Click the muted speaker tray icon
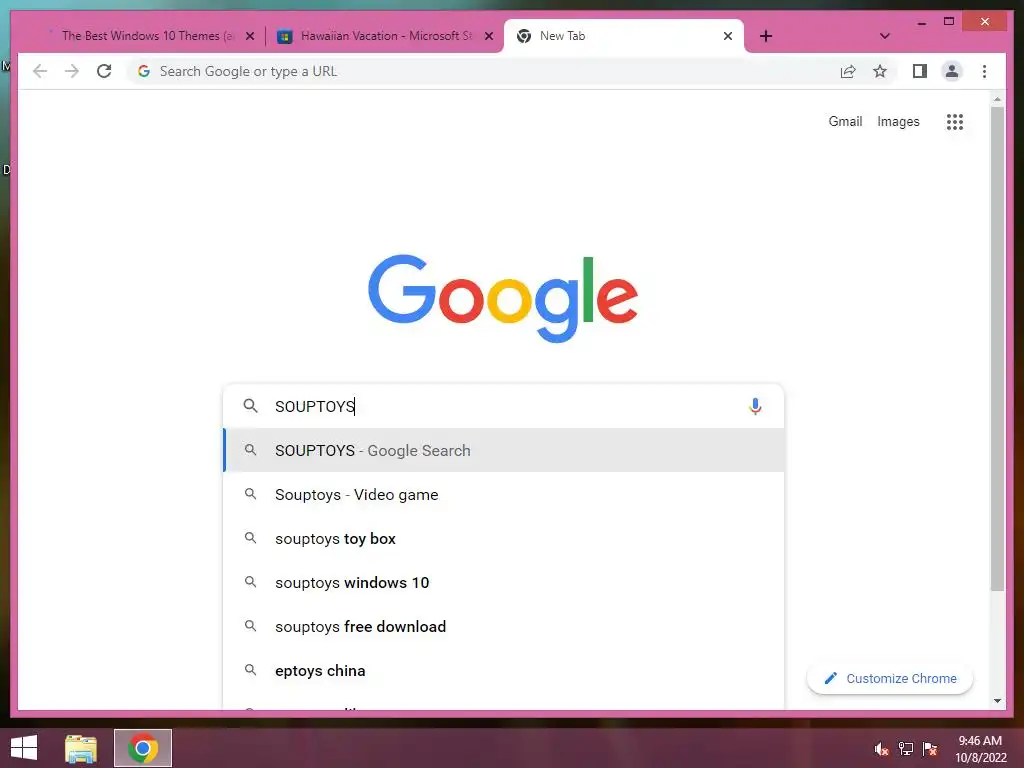 pos(882,749)
